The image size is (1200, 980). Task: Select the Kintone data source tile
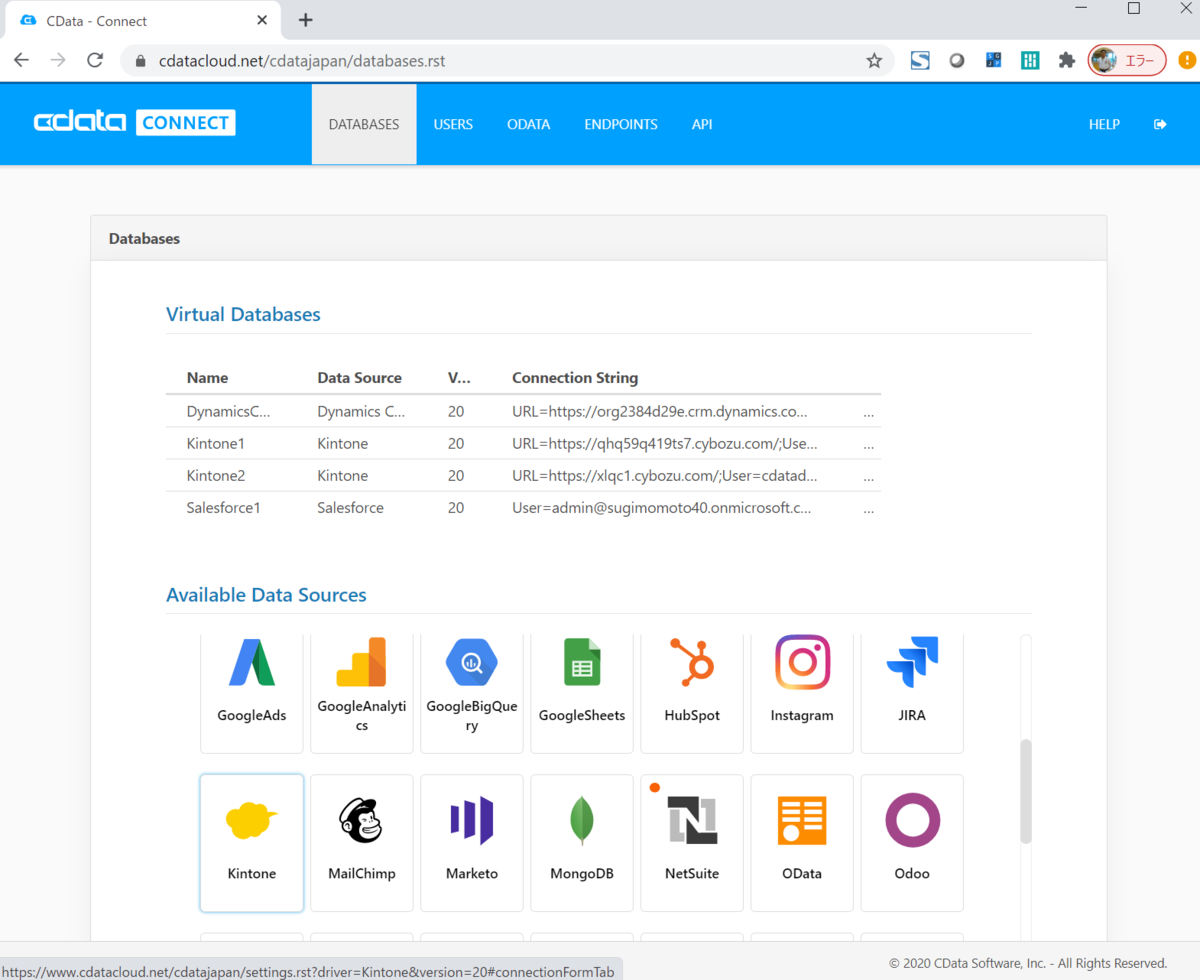tap(252, 843)
